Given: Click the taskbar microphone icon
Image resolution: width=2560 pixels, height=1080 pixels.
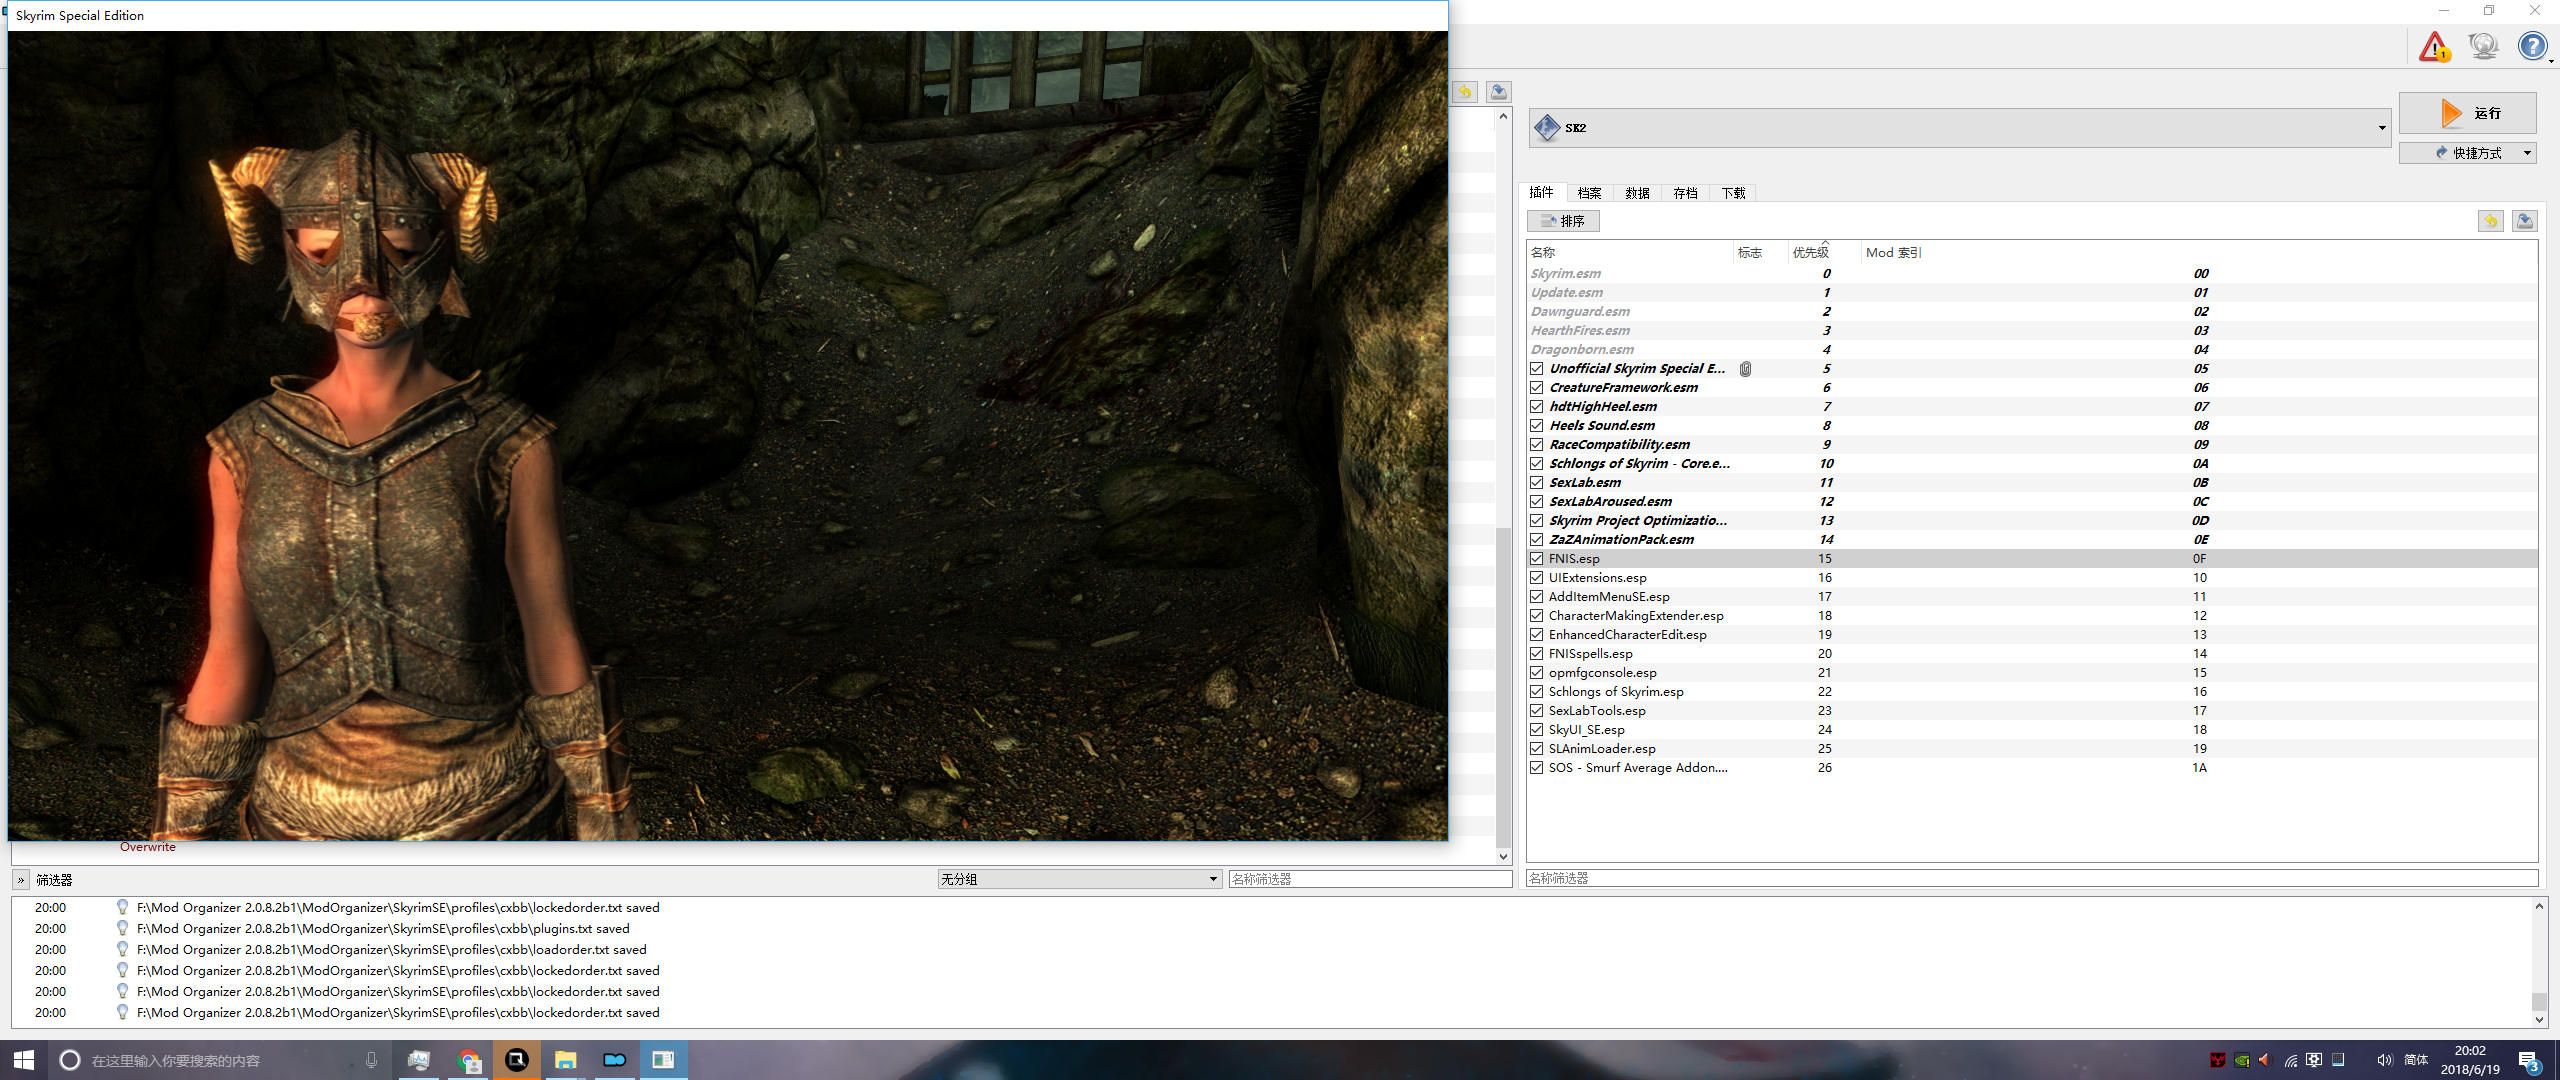Looking at the screenshot, I should tap(371, 1060).
